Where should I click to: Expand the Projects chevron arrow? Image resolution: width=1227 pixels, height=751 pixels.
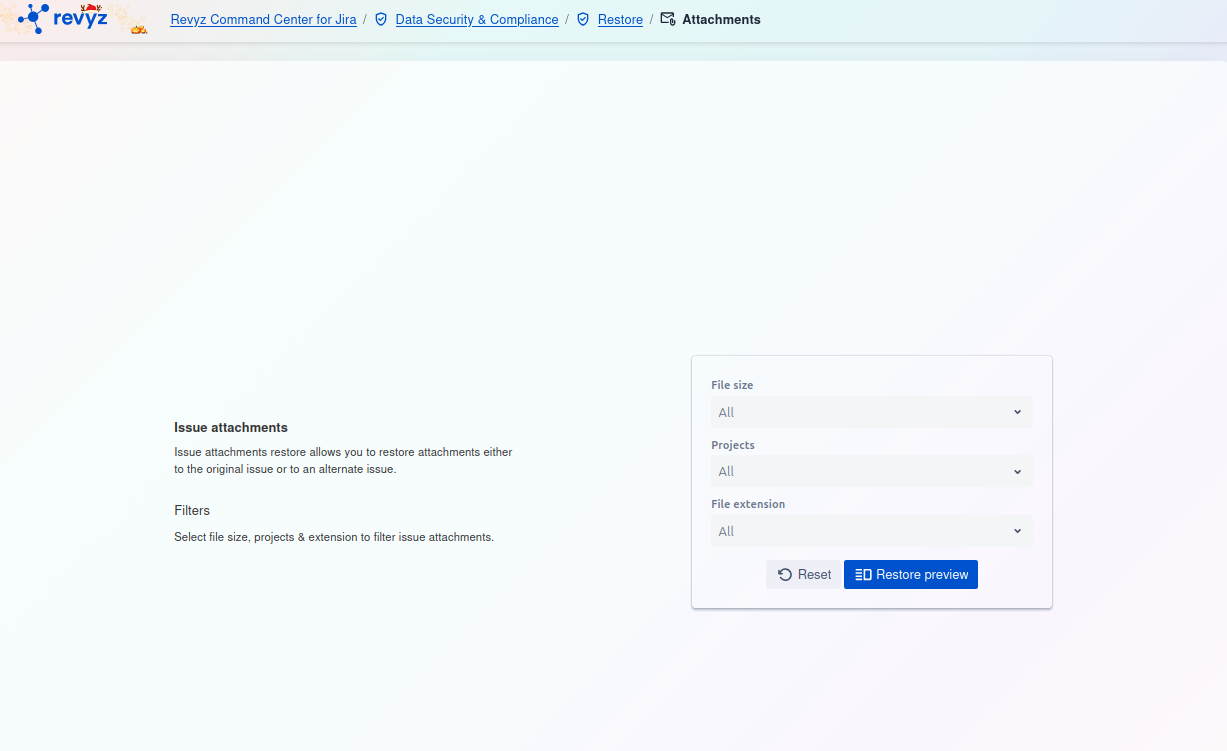[x=1017, y=472]
